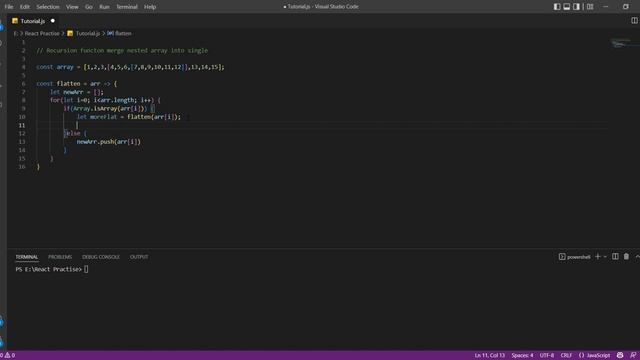
Task: Change indentation via Spaces: 4
Action: click(522, 355)
